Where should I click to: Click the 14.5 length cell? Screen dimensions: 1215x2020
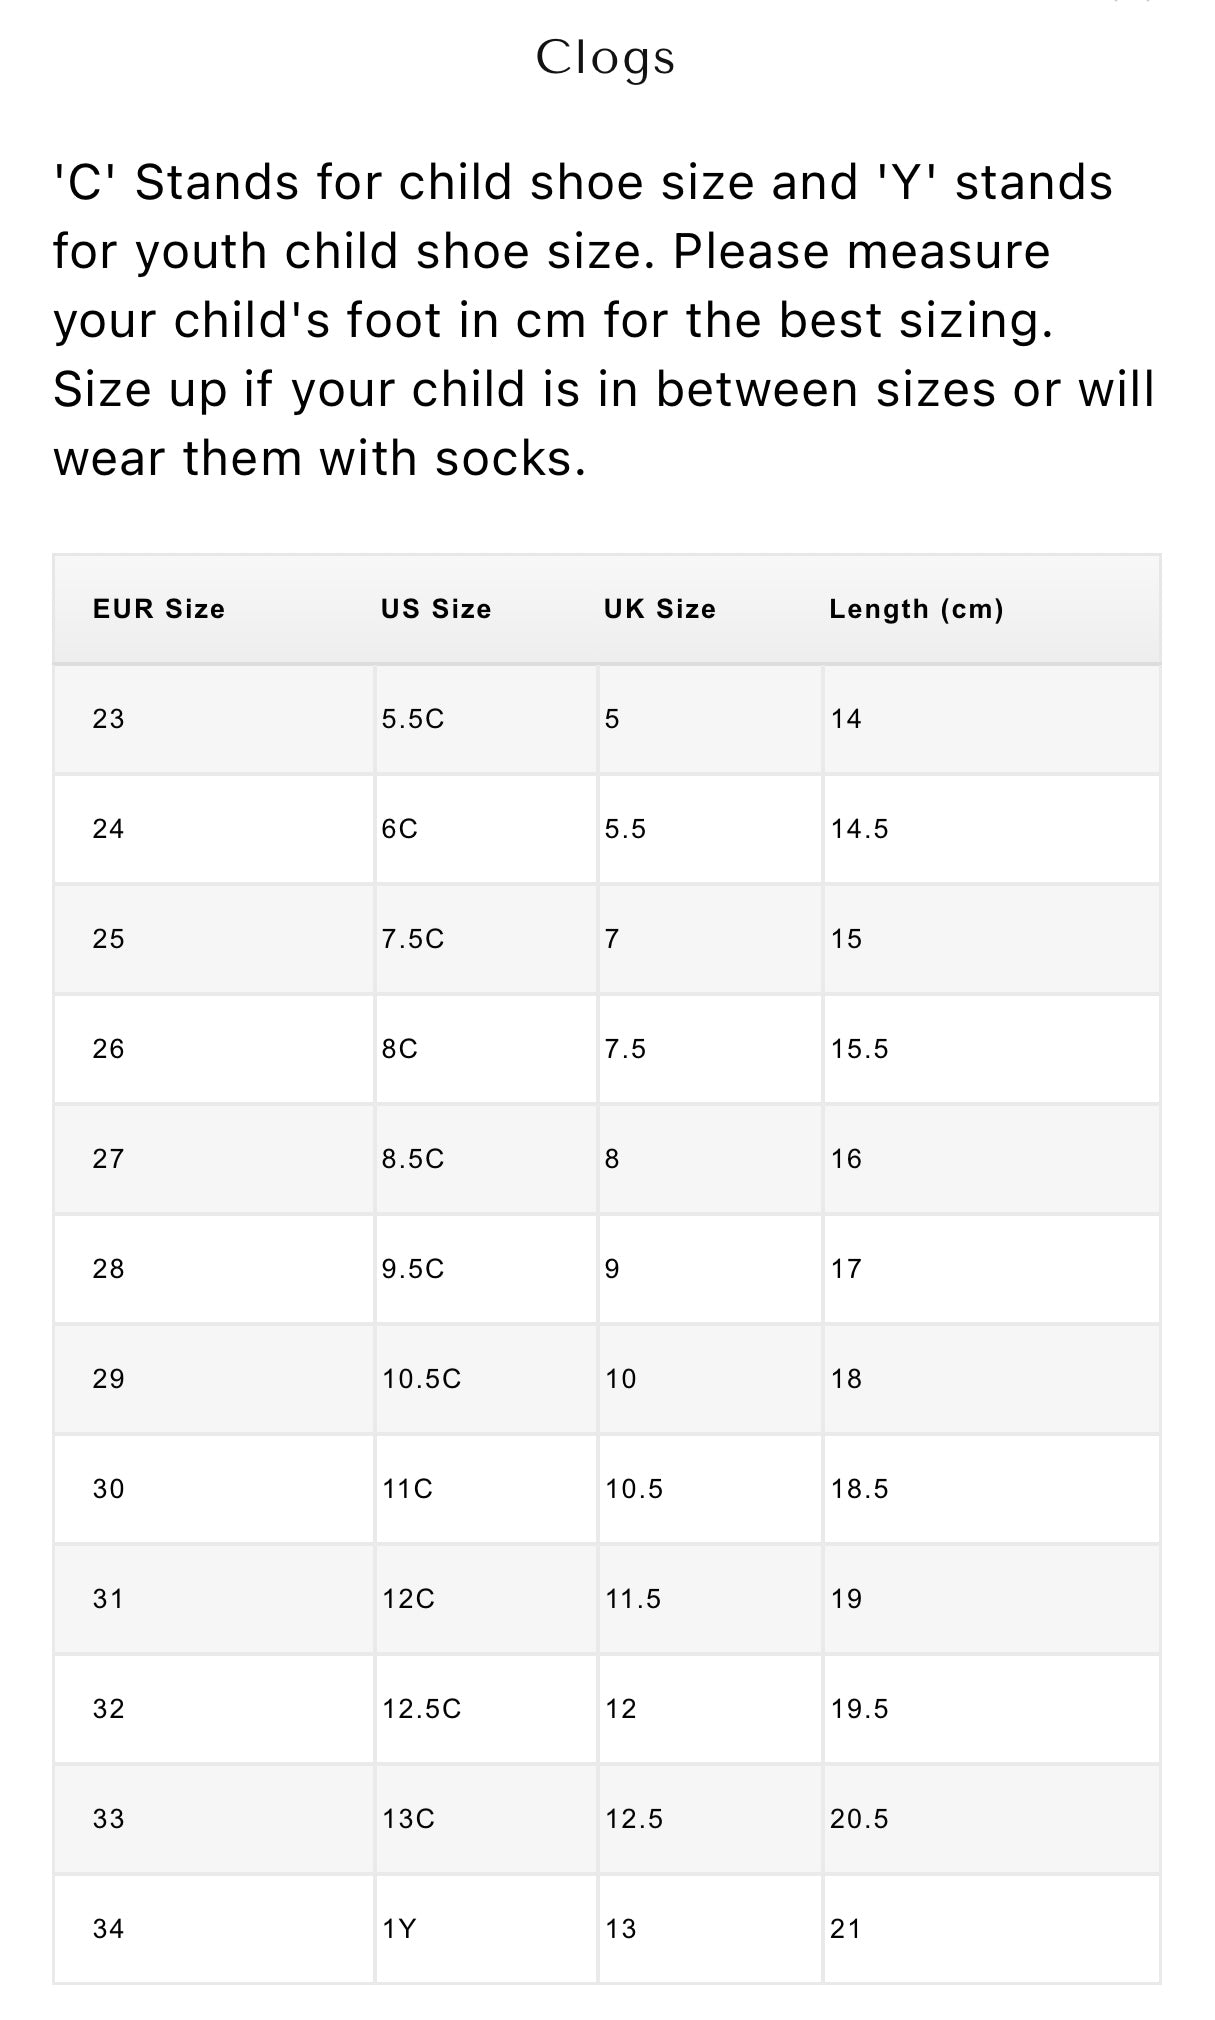[859, 829]
